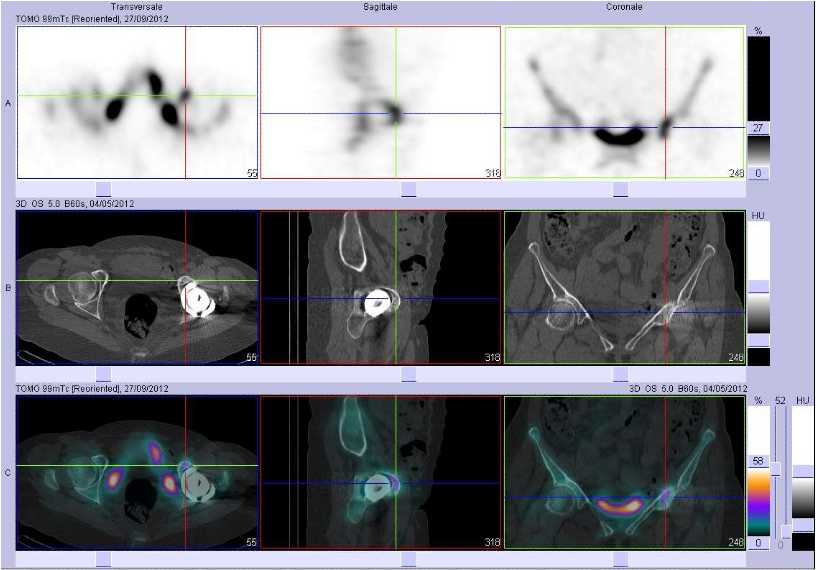816x570 pixels.
Task: Click the row C HU grayscale gradient
Action: coord(803,498)
